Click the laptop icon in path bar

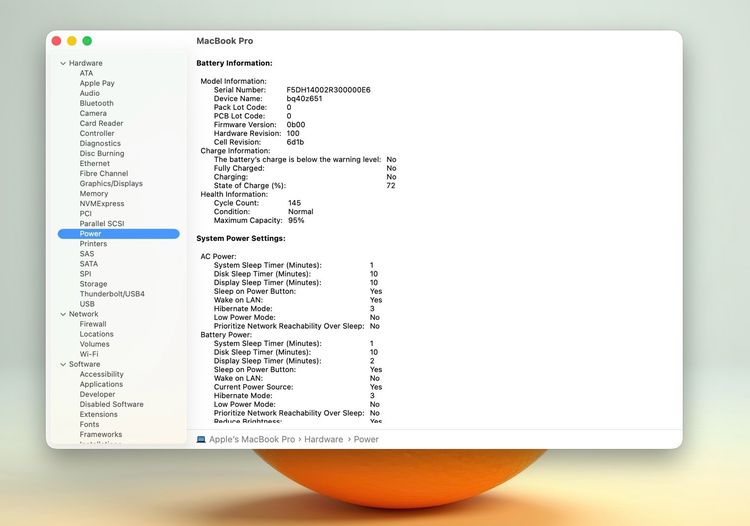(201, 439)
